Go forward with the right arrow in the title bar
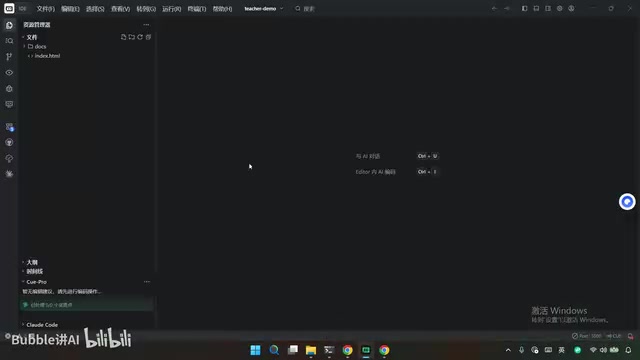This screenshot has width=640, height=360. pos(507,9)
